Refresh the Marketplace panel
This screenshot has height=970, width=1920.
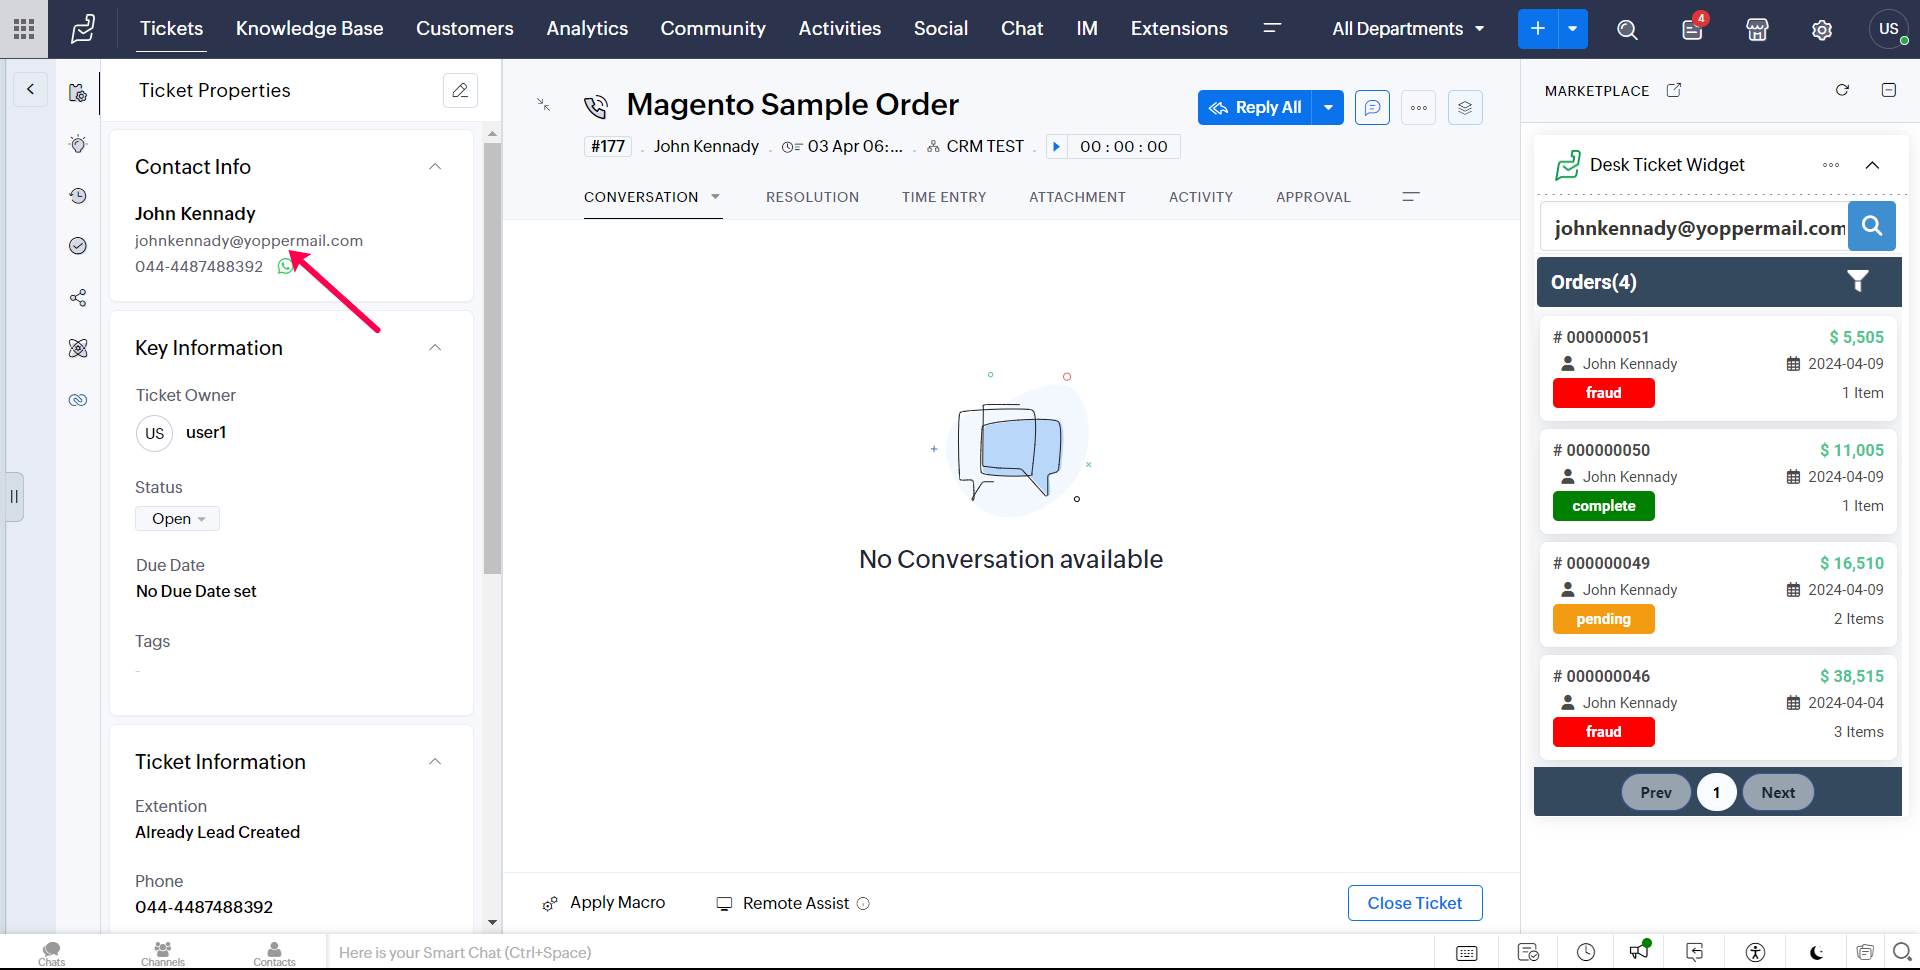(1842, 90)
